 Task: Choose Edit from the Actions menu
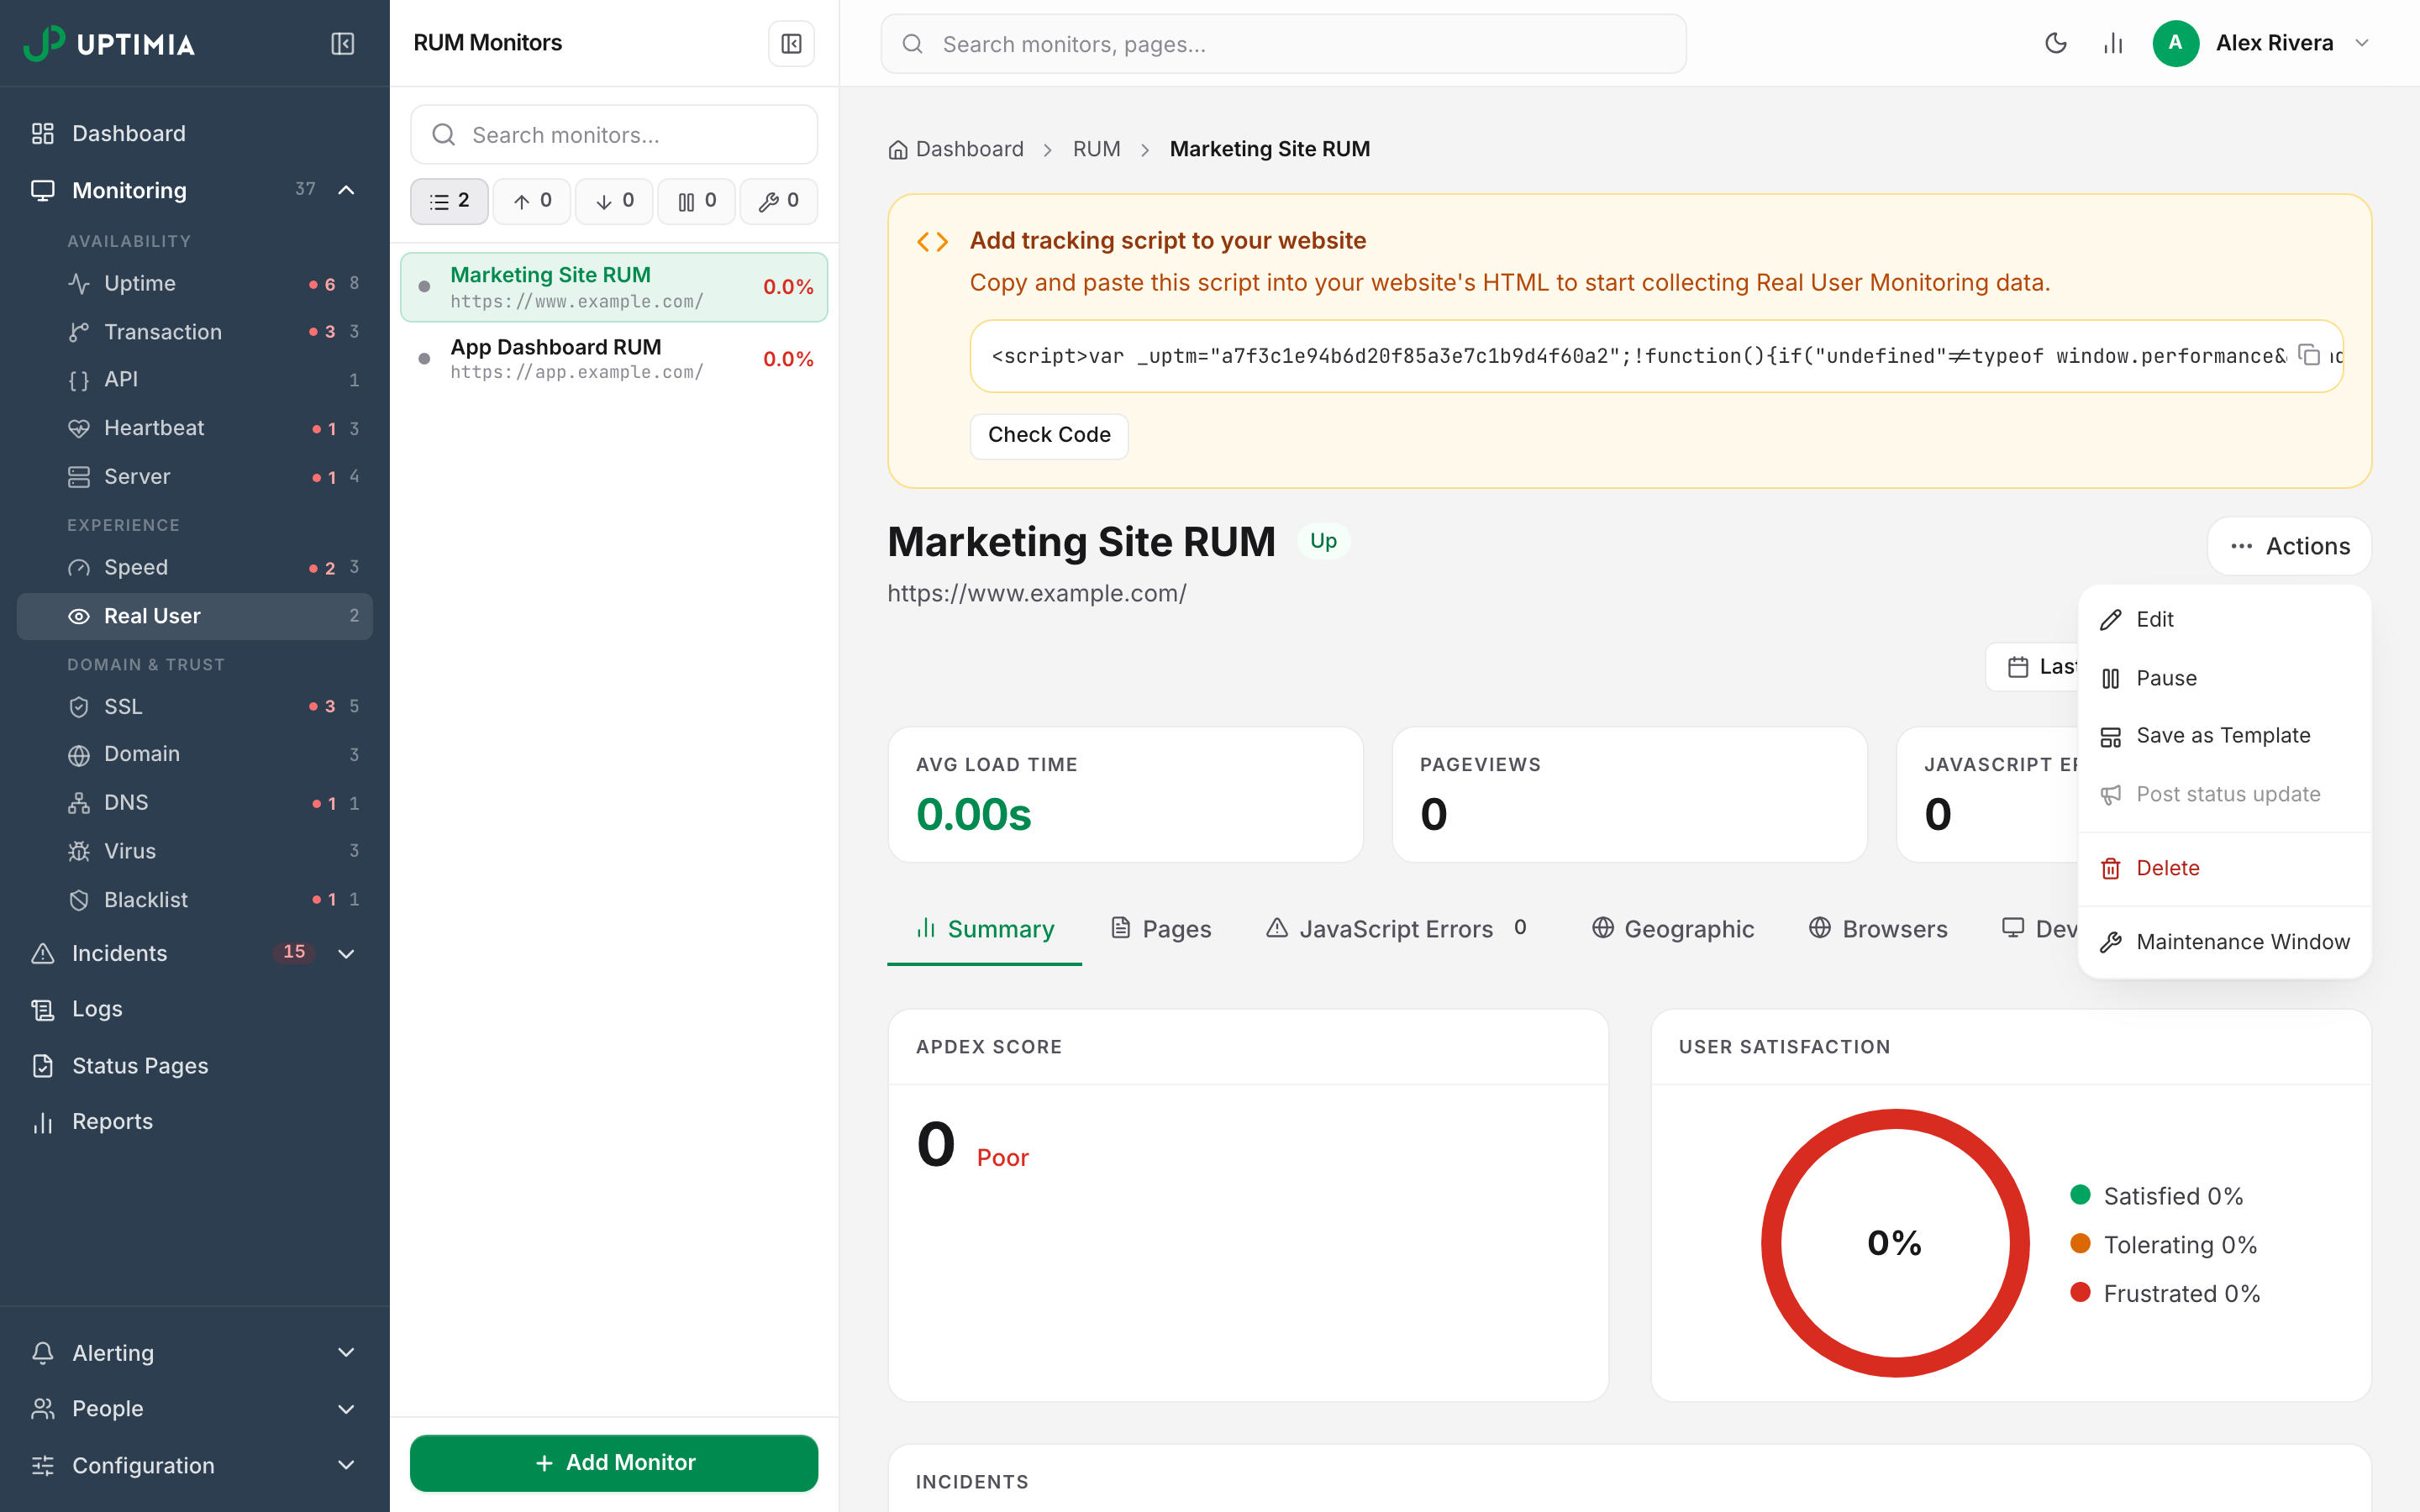[x=2224, y=620]
